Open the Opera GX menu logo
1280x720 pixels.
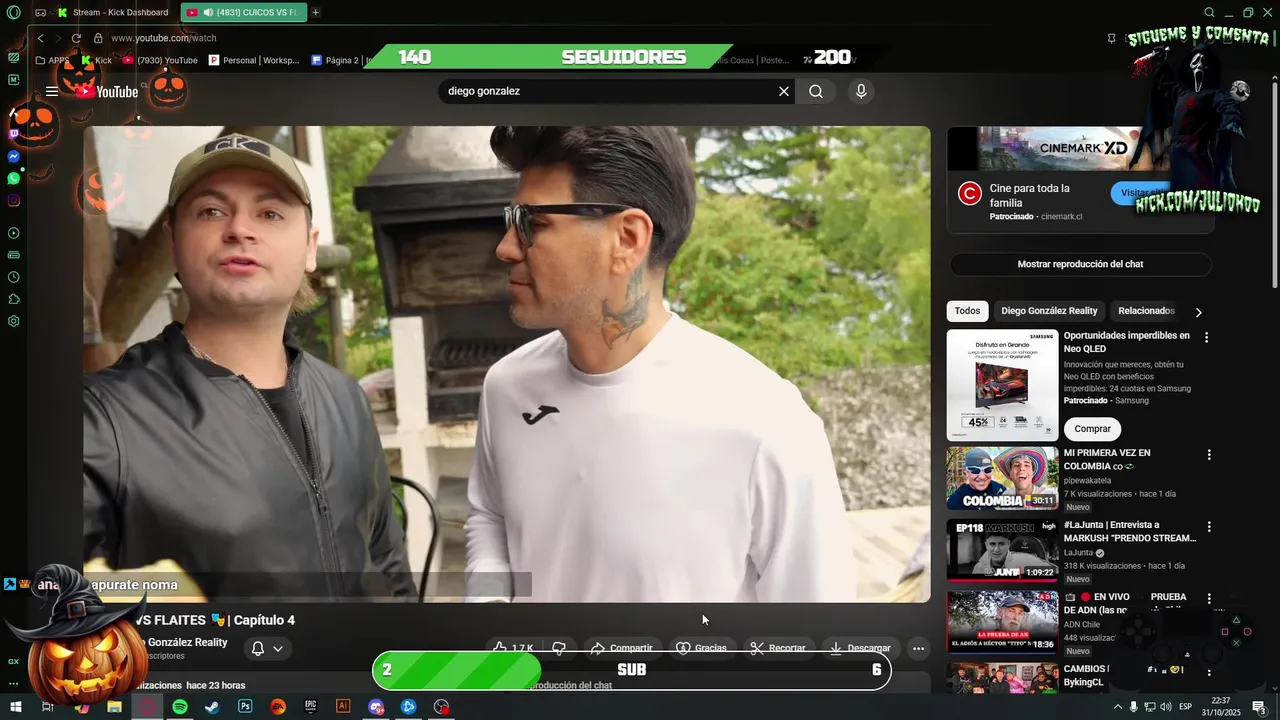tap(13, 12)
